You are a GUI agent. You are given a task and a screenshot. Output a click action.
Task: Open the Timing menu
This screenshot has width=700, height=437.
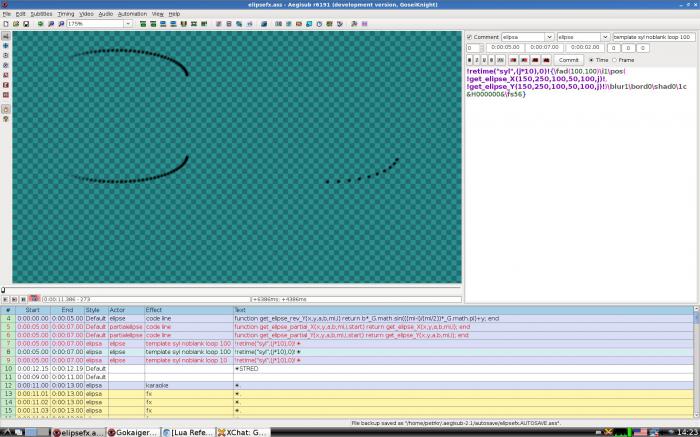point(66,14)
